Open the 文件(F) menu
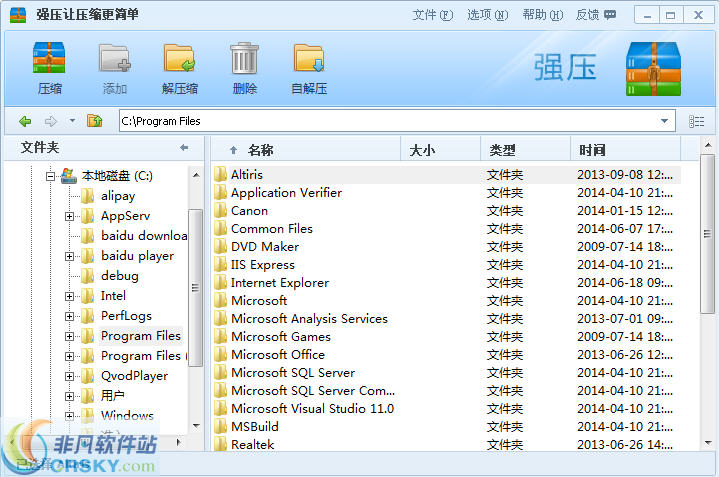The width and height of the screenshot is (719, 477). 432,15
